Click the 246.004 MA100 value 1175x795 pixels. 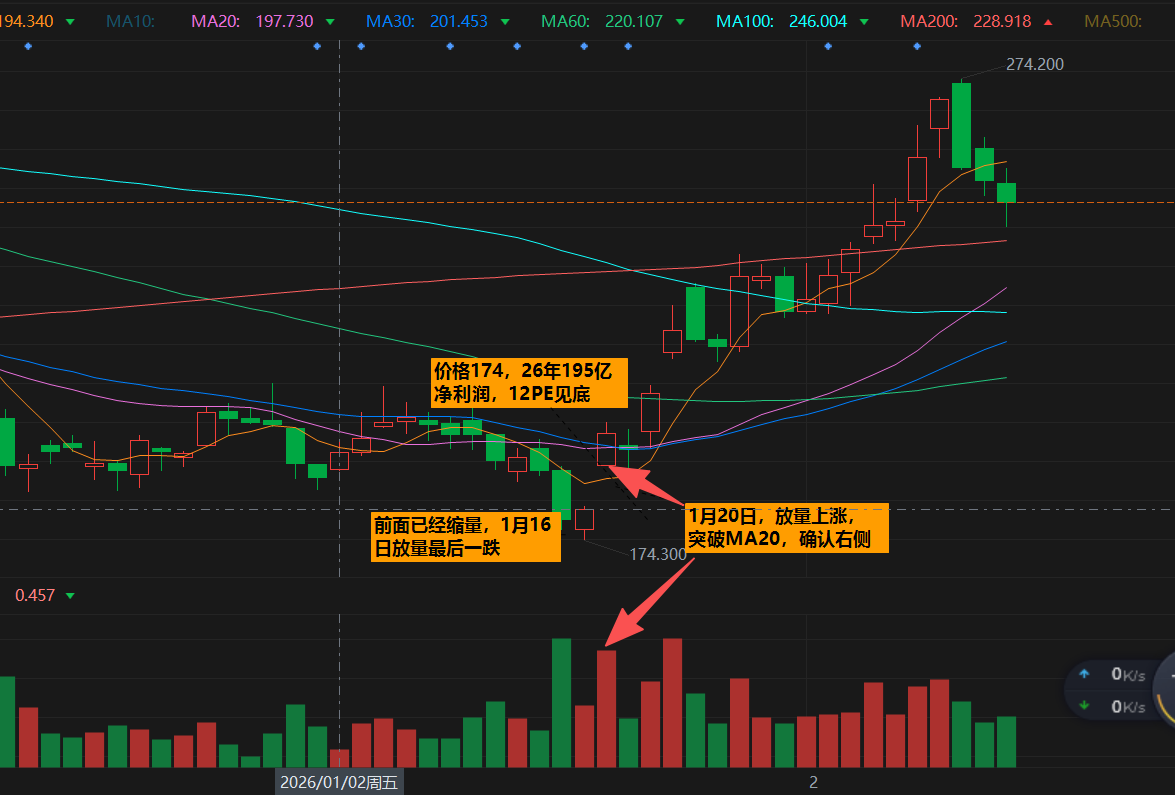(818, 22)
